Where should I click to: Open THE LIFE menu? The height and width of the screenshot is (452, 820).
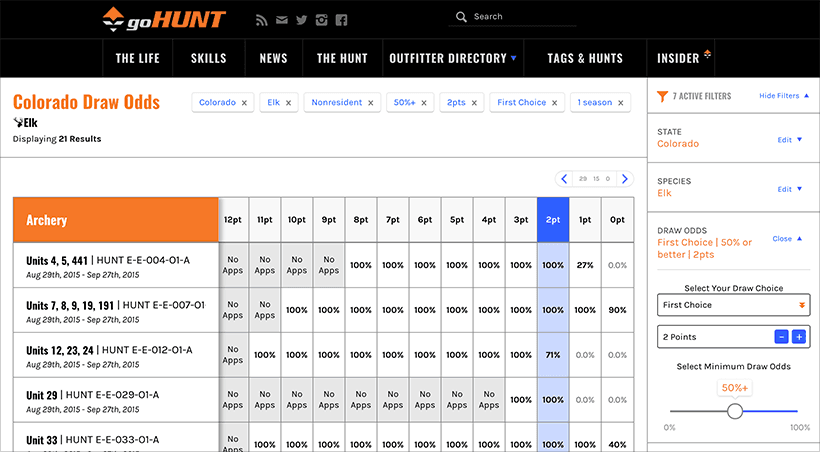[x=138, y=58]
